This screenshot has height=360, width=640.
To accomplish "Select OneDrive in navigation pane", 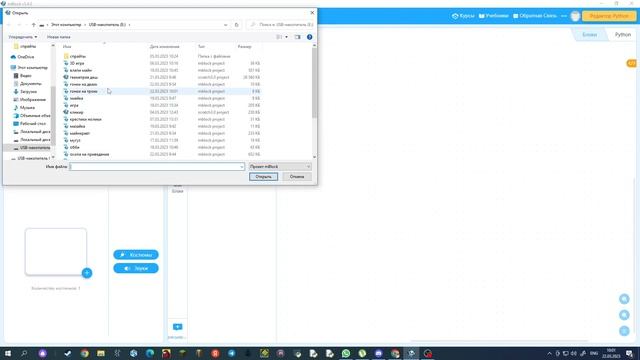I will point(26,57).
